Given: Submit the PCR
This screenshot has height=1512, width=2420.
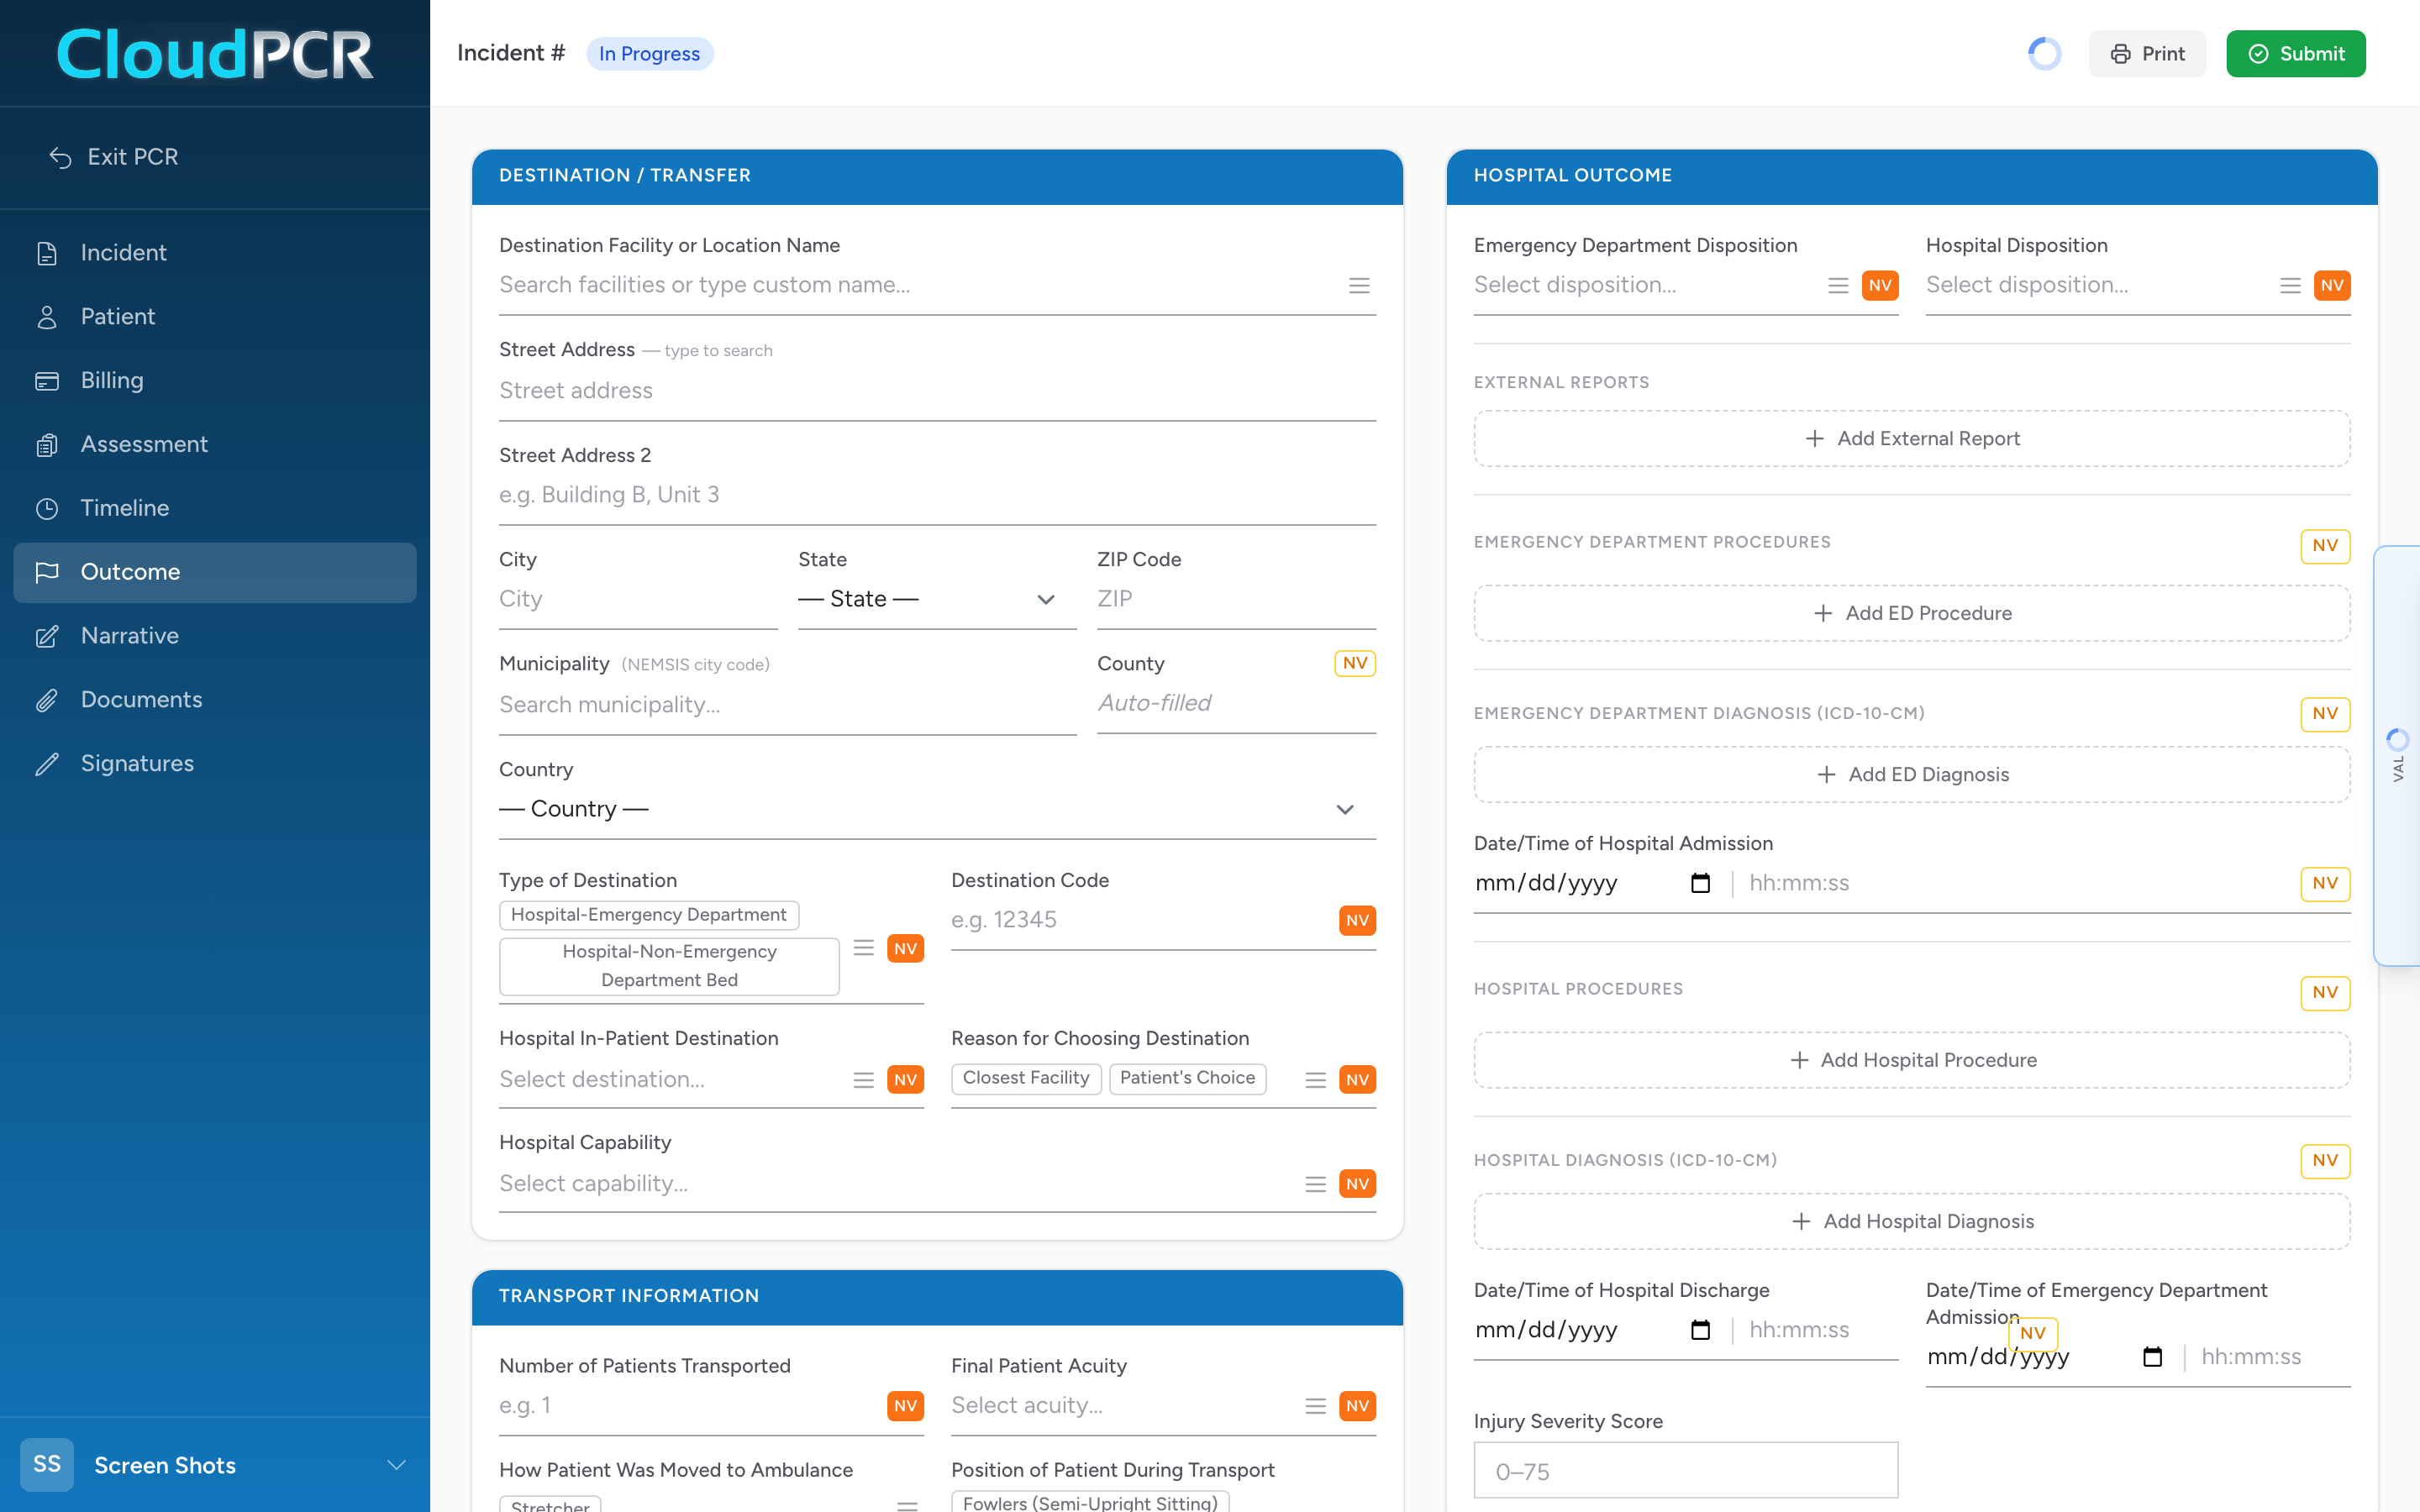Looking at the screenshot, I should coord(2296,54).
